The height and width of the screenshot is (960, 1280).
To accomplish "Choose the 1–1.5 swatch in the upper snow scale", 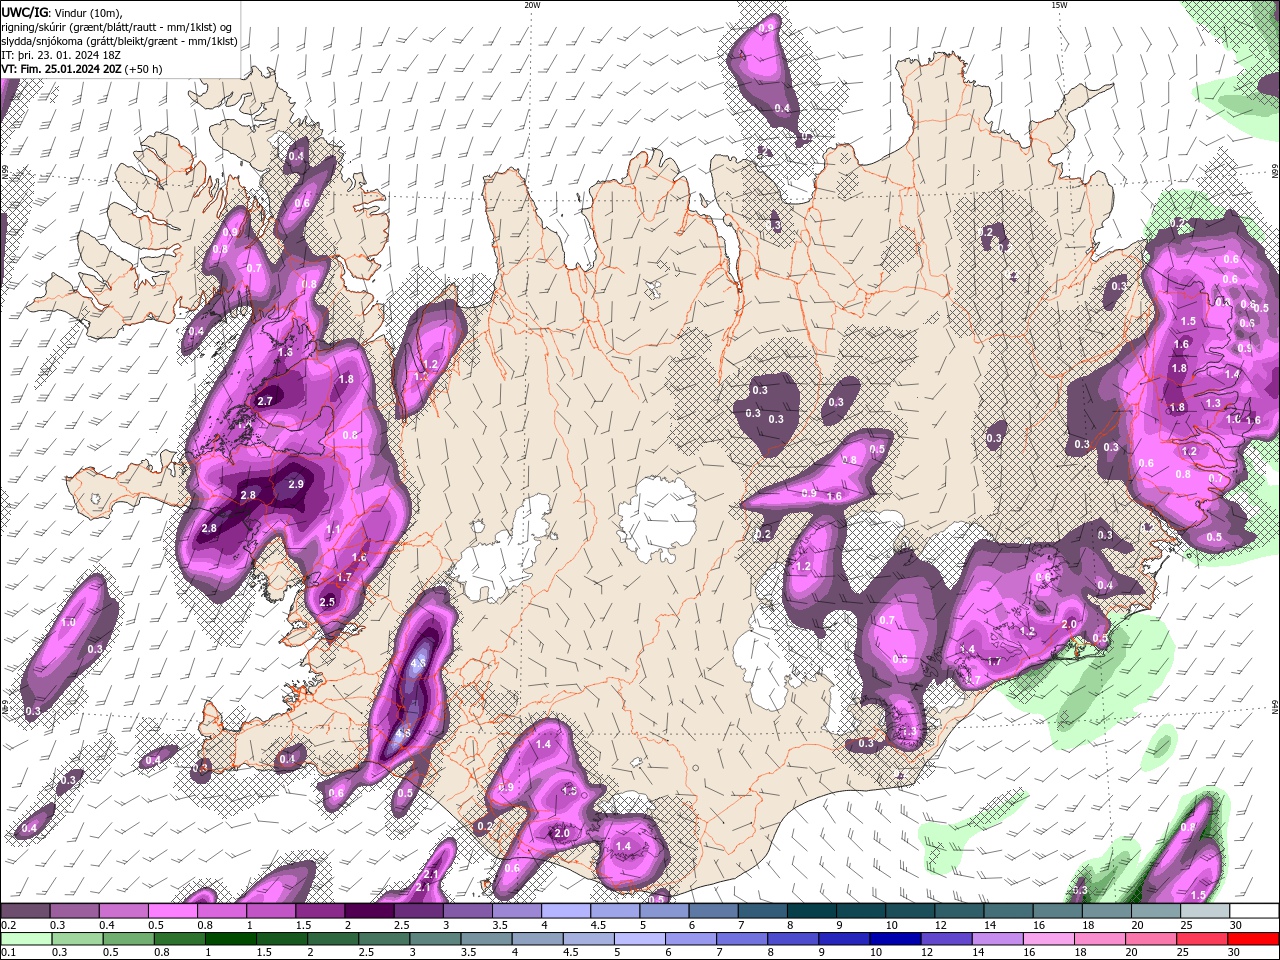I will click(271, 911).
